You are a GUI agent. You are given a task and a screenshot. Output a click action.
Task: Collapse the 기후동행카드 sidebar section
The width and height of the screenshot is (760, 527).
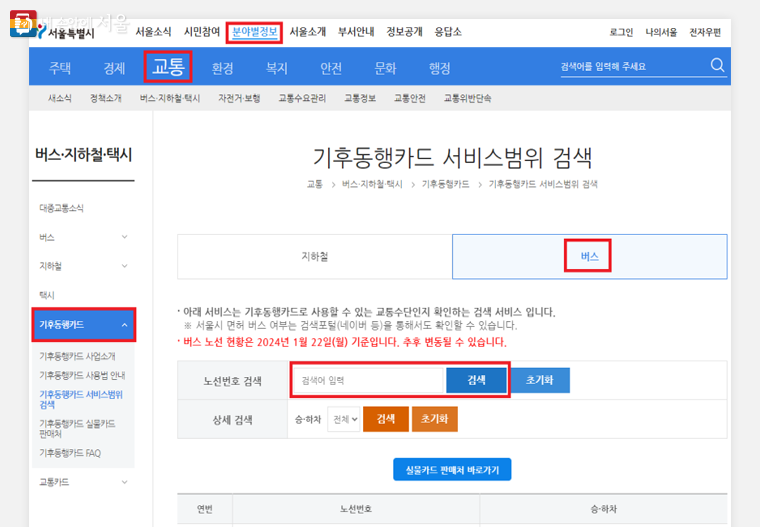(83, 325)
